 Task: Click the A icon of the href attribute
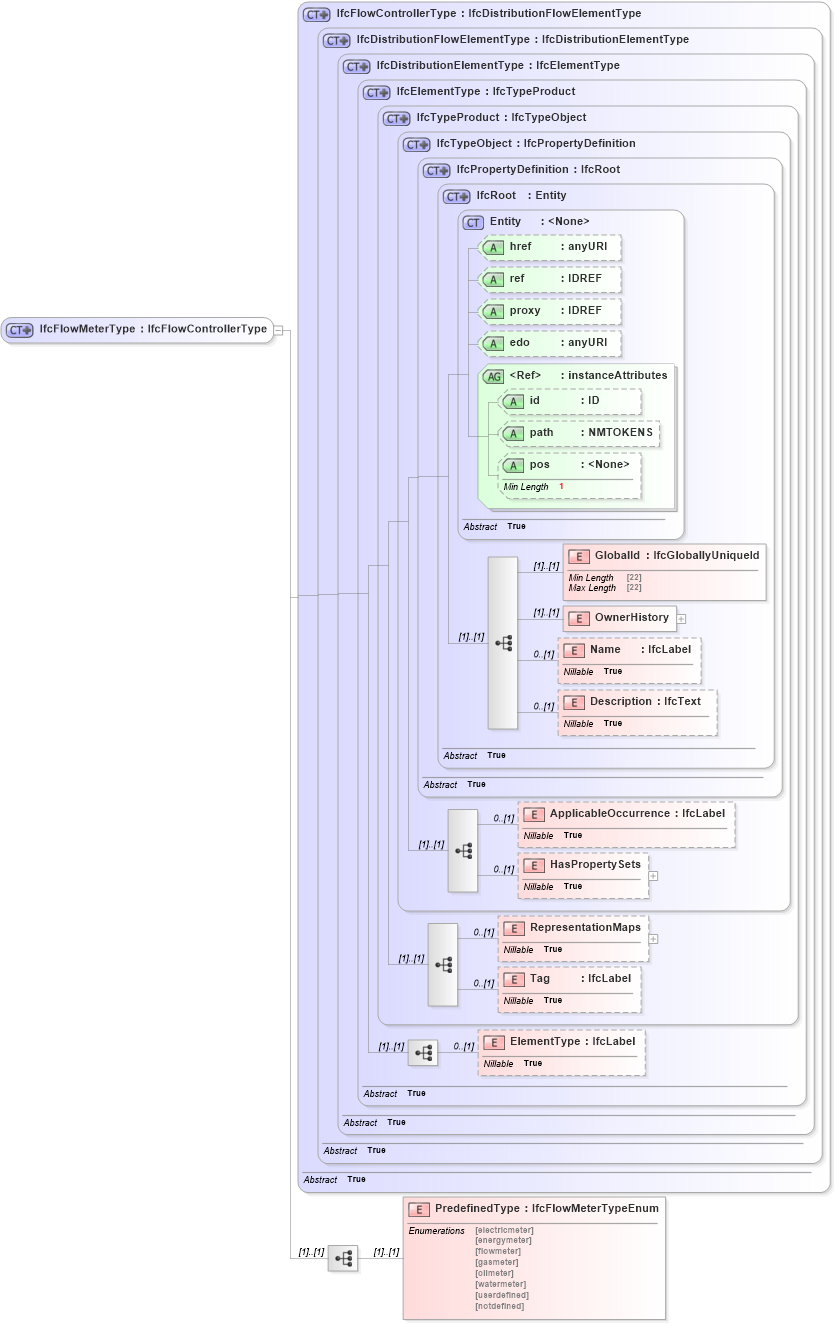pos(494,247)
